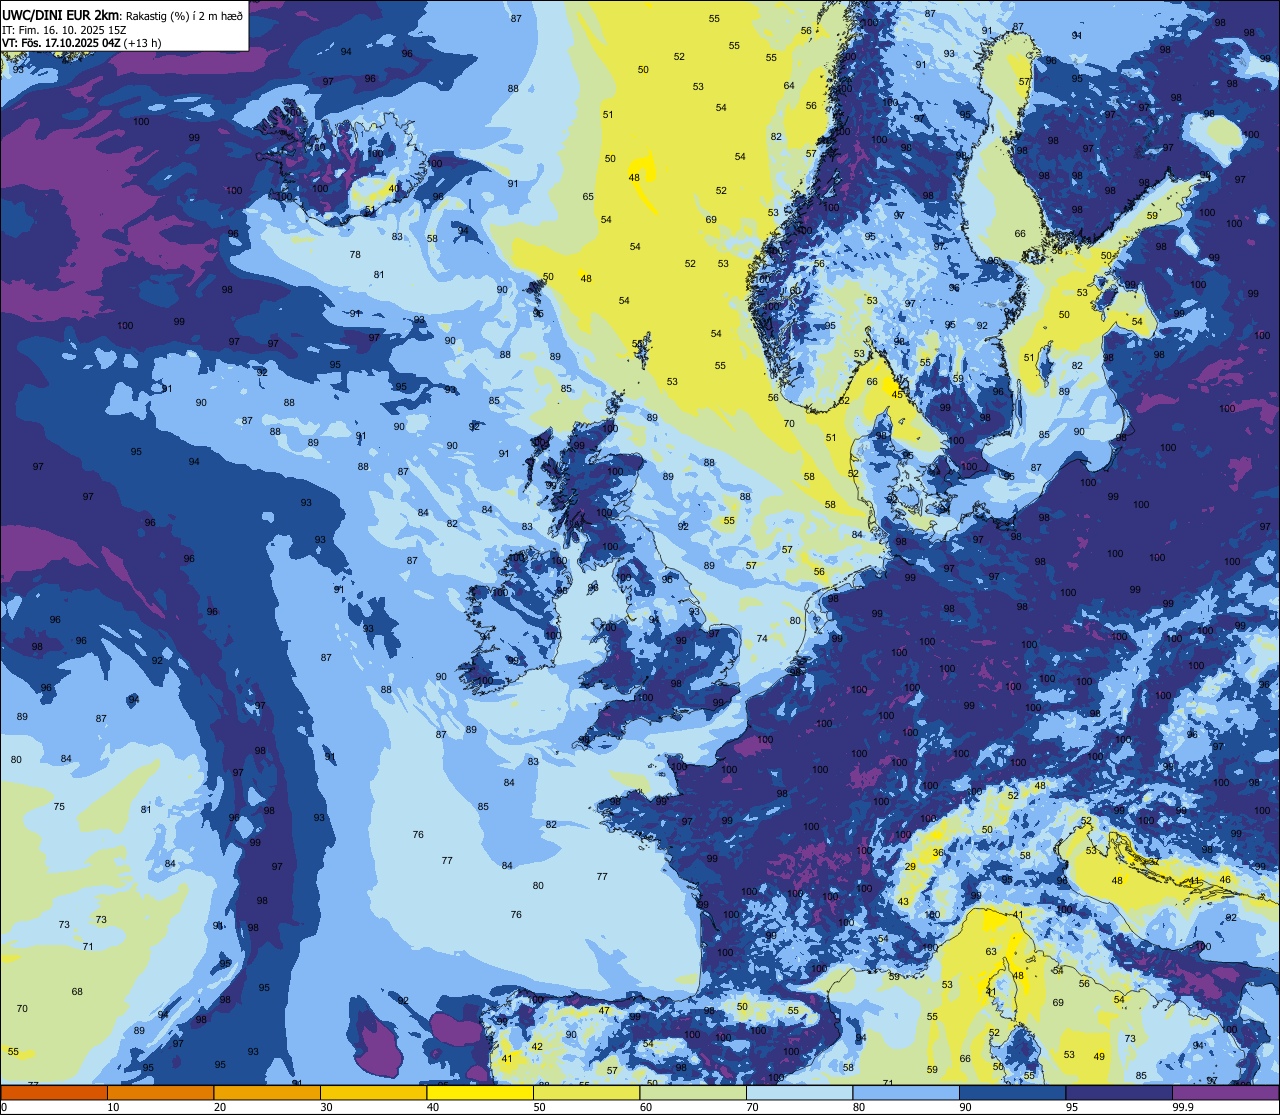Click the 'UWC/DINI EUR 2km' title text
This screenshot has height=1115, width=1280.
click(62, 16)
